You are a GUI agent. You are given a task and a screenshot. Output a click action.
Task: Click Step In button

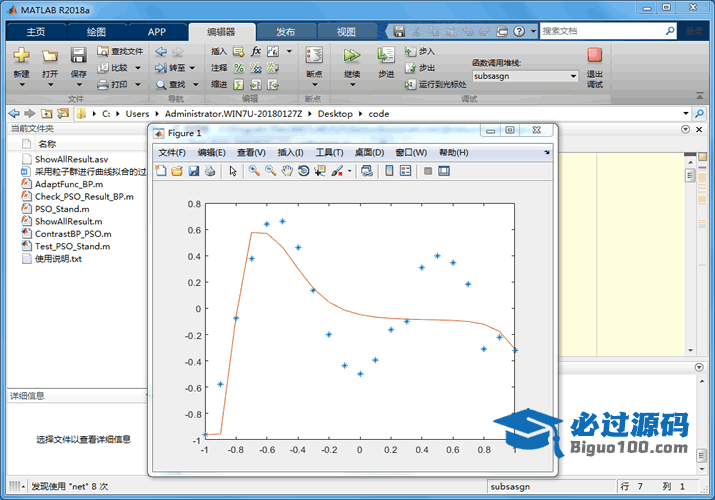420,51
